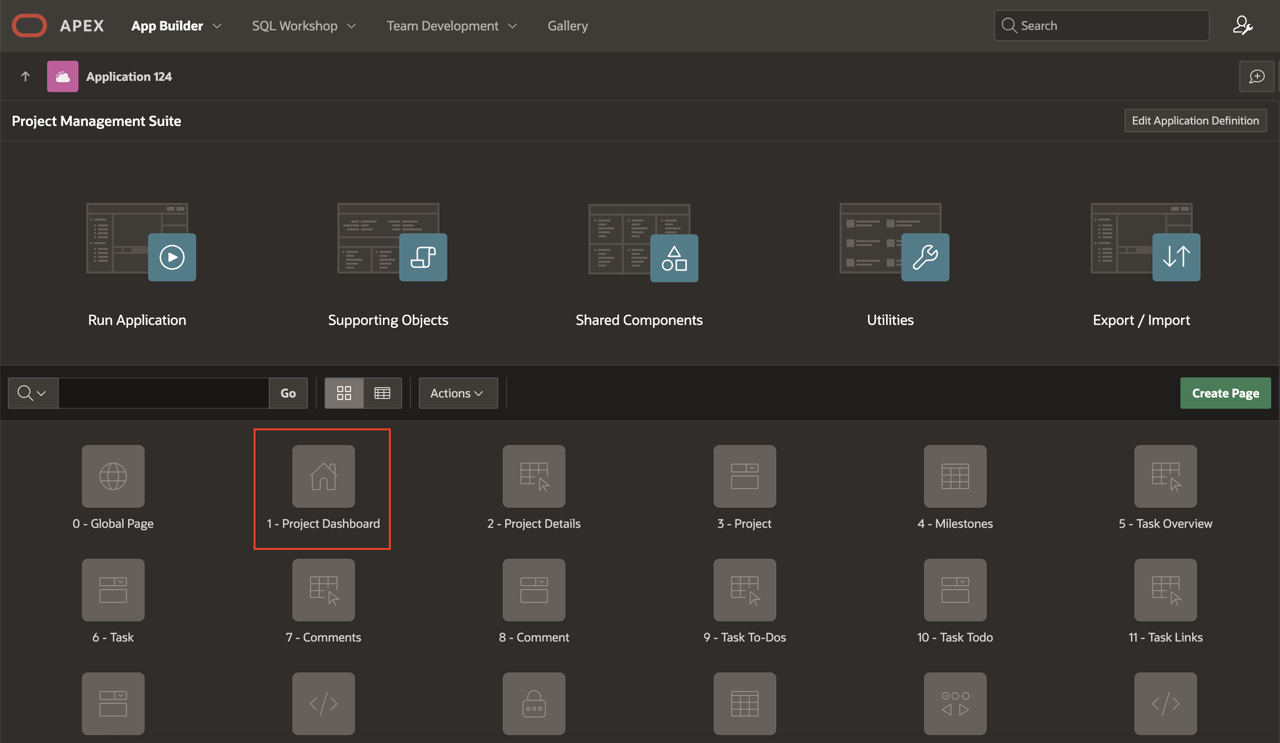Click Edit Application Definition button
Screen dimensions: 1280x743
[1195, 121]
